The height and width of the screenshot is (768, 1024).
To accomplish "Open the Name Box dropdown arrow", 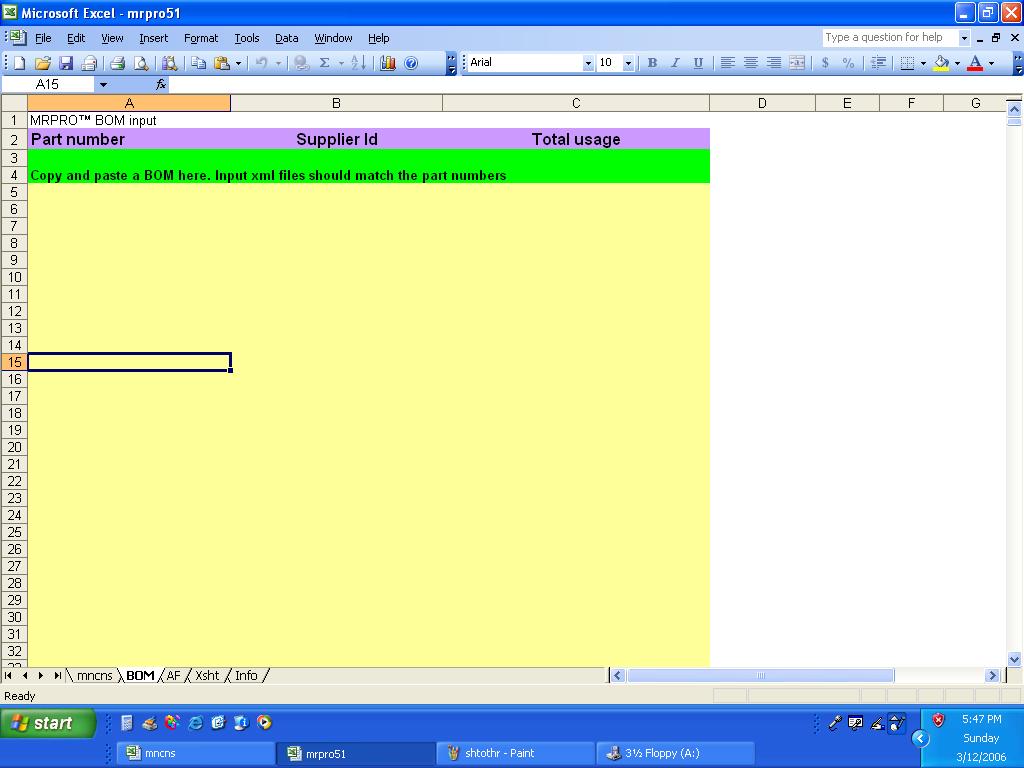I will 103,84.
